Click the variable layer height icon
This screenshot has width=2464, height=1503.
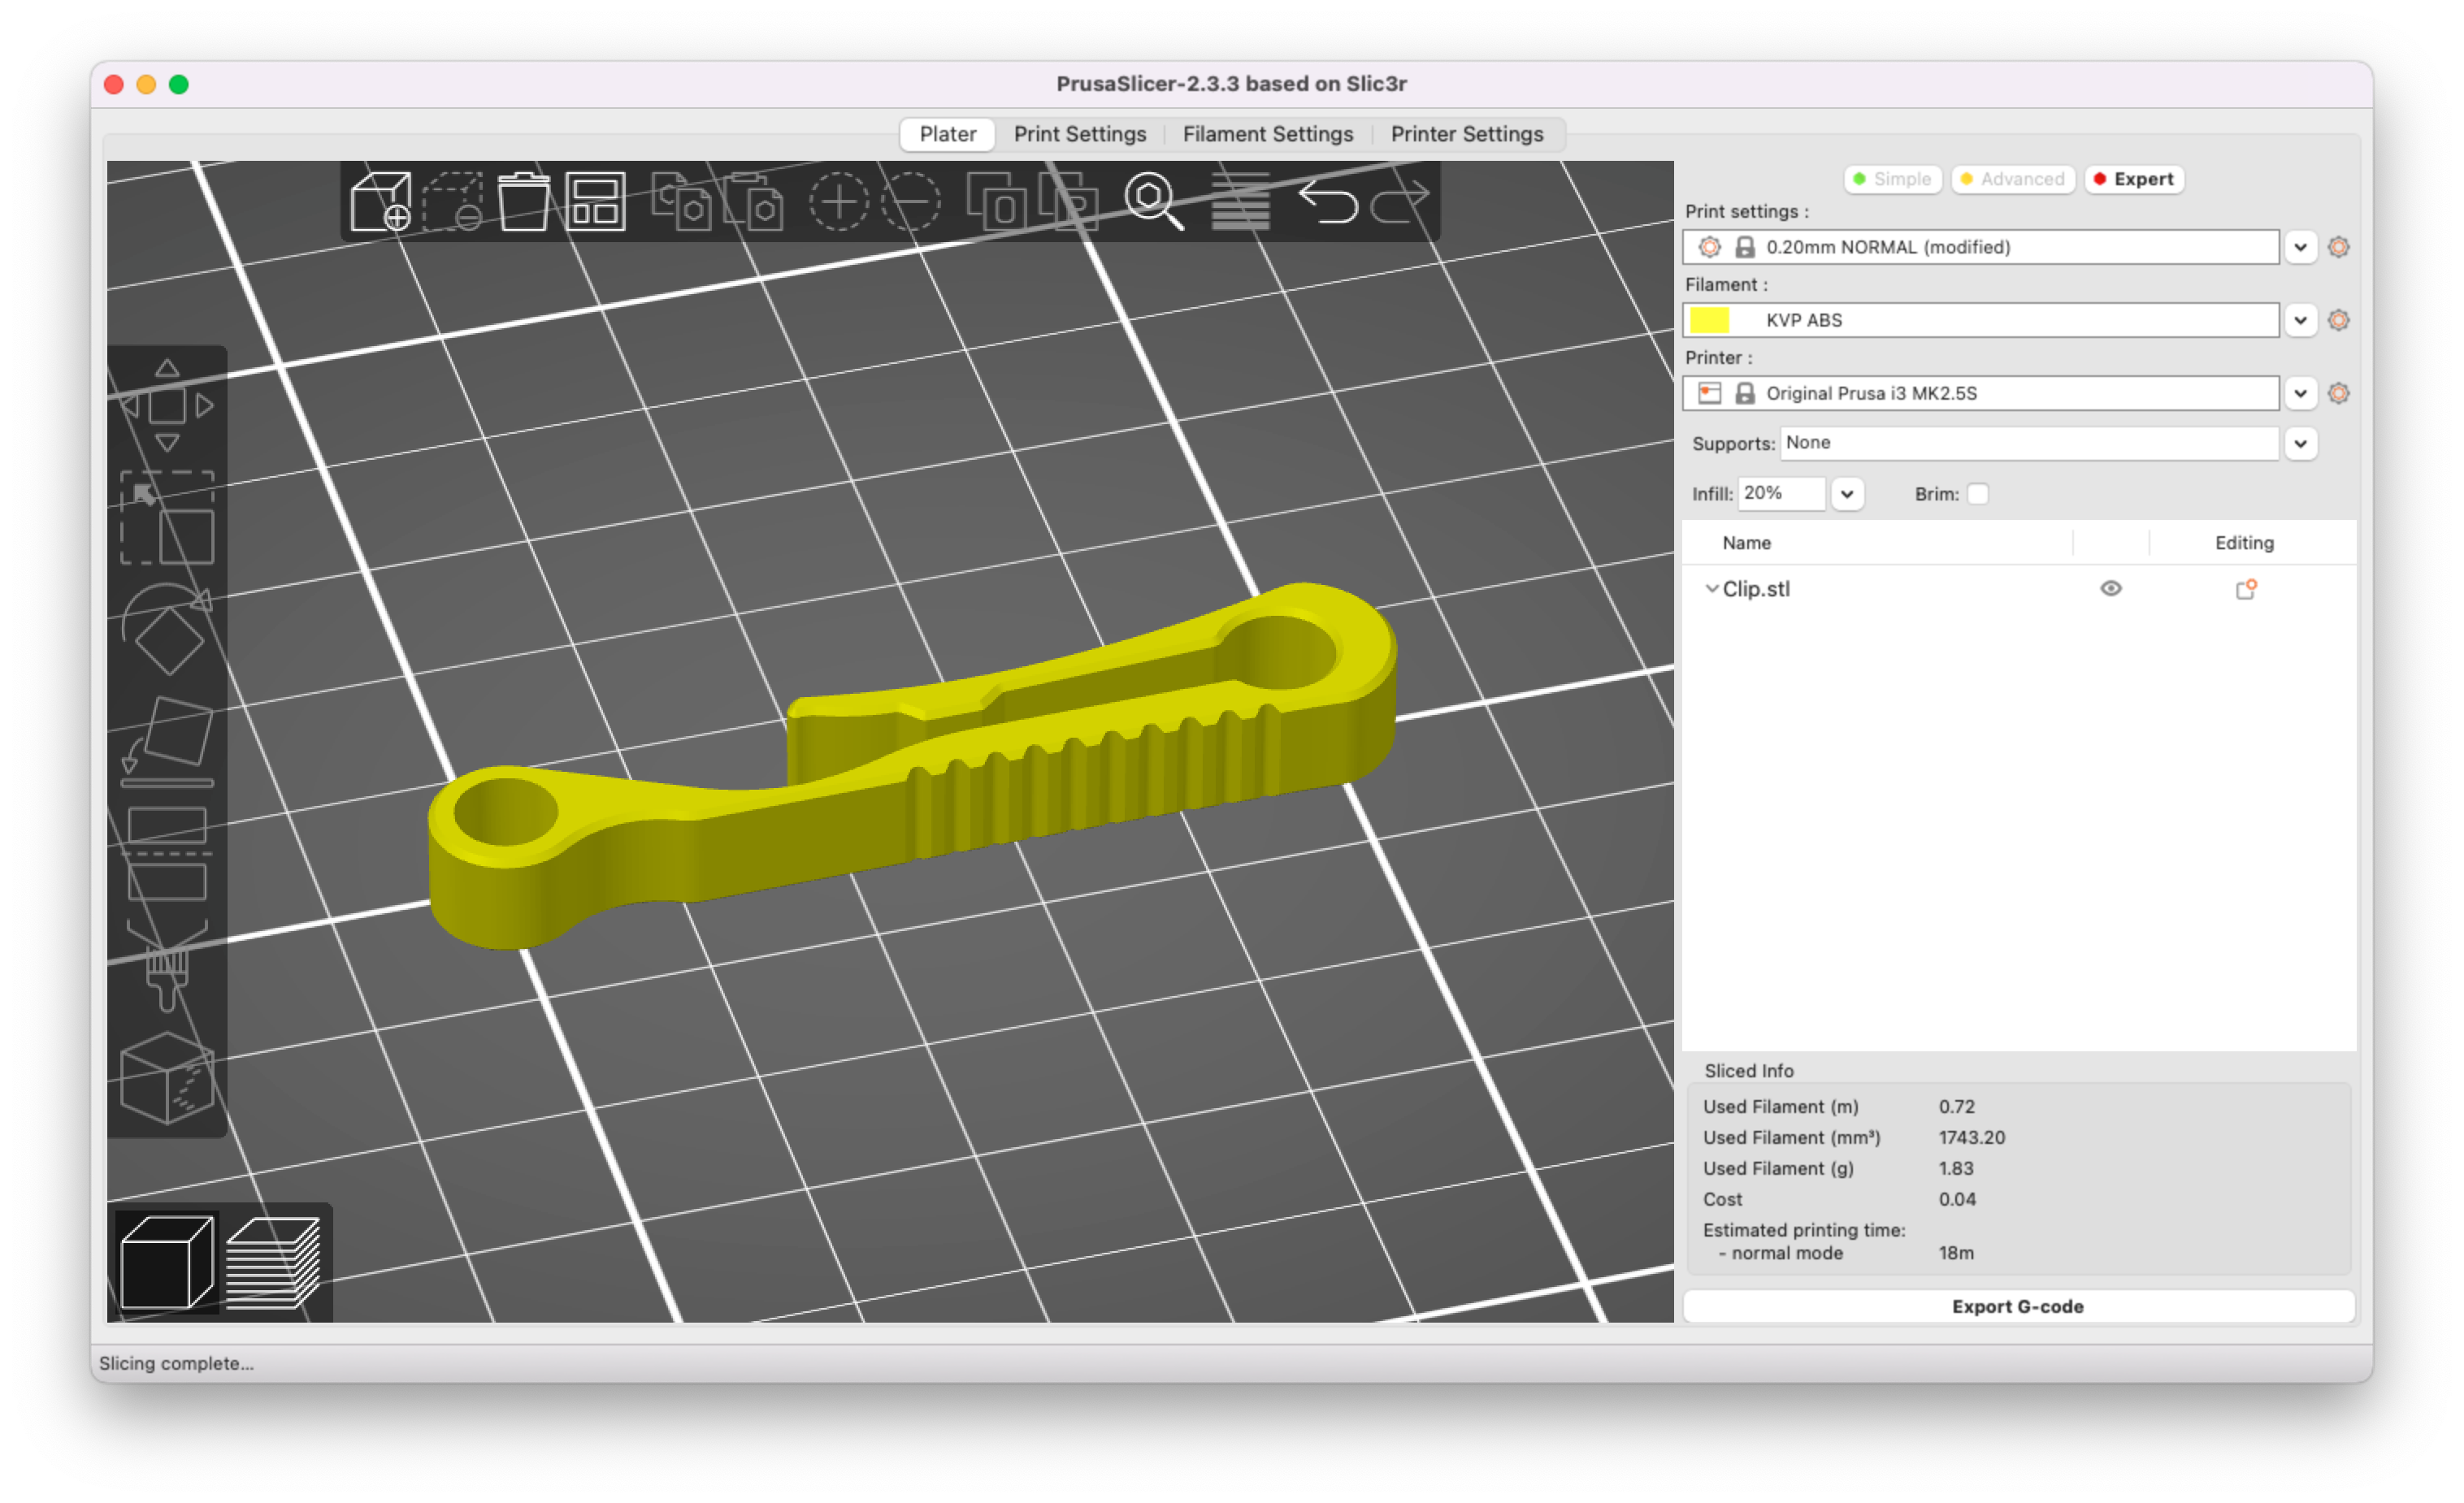(1241, 201)
